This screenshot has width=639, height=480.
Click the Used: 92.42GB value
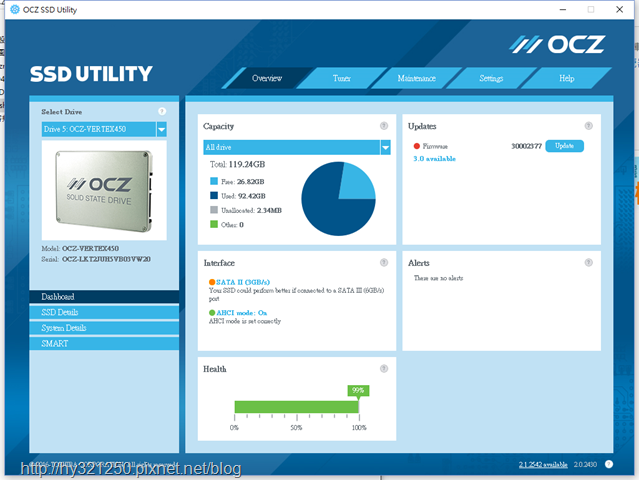coord(251,196)
